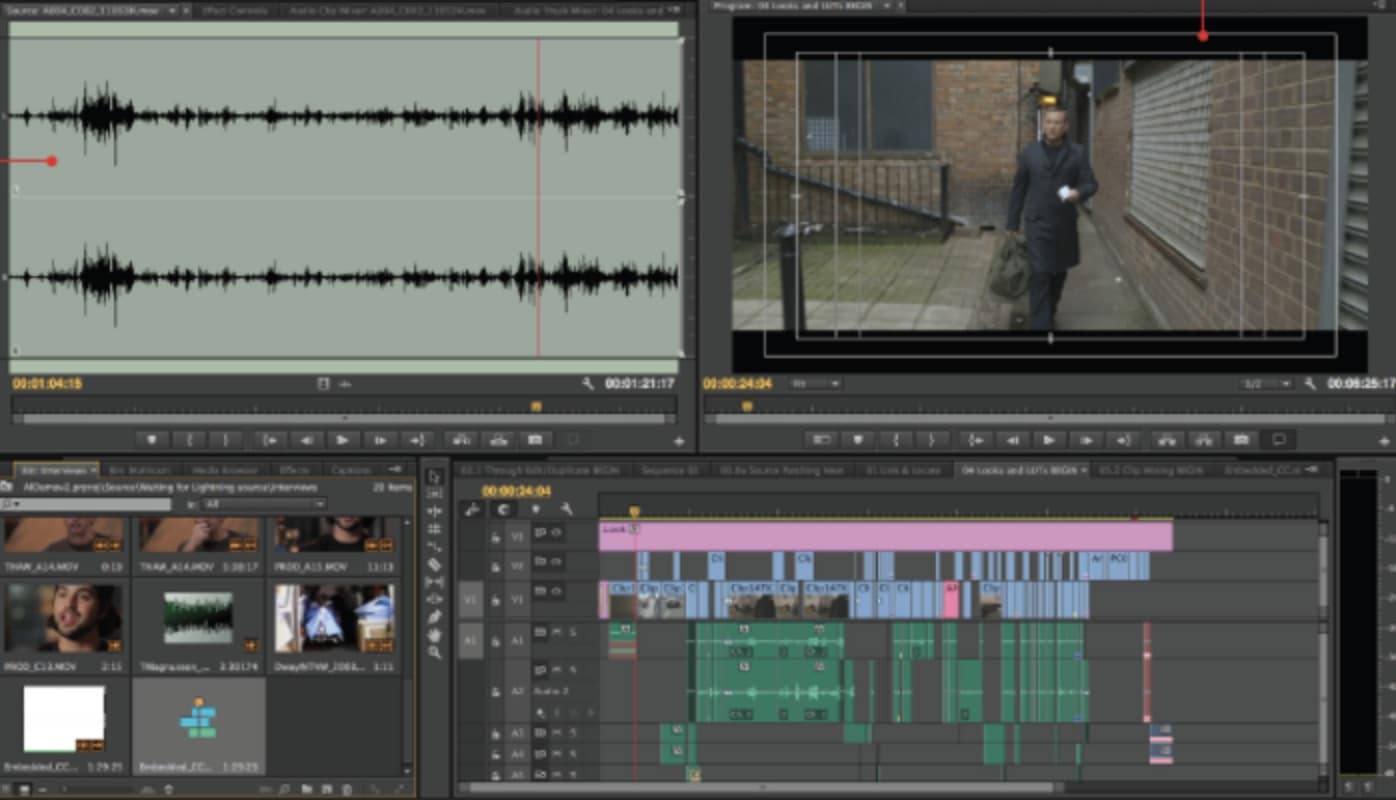Select the Razor tool

[435, 564]
